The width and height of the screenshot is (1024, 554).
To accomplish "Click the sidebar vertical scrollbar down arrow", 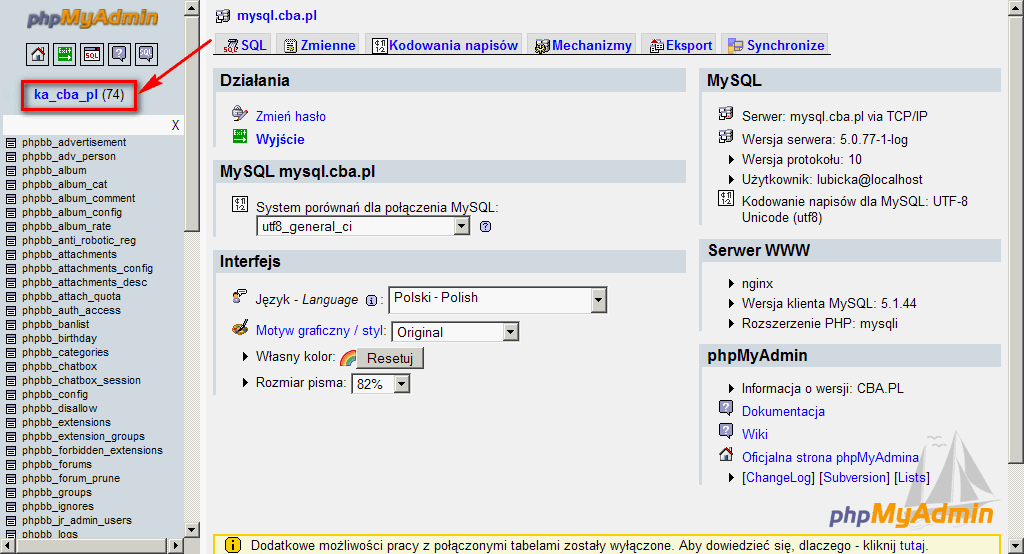I will coord(191,530).
